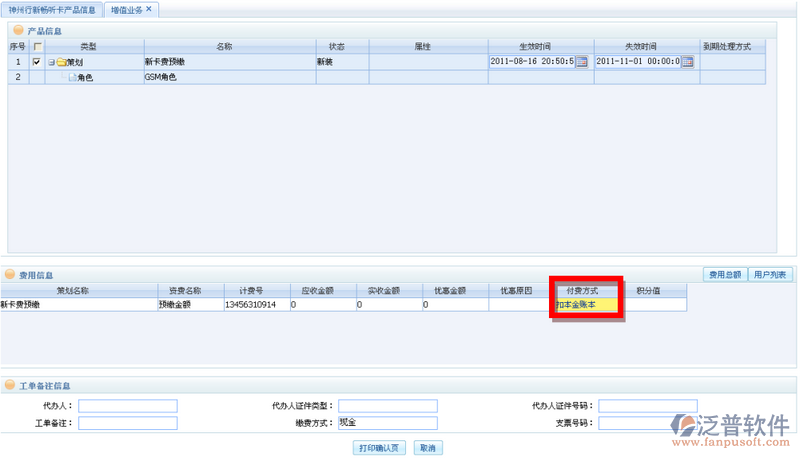Click the 缴费方式 field showing 现金

coord(387,423)
